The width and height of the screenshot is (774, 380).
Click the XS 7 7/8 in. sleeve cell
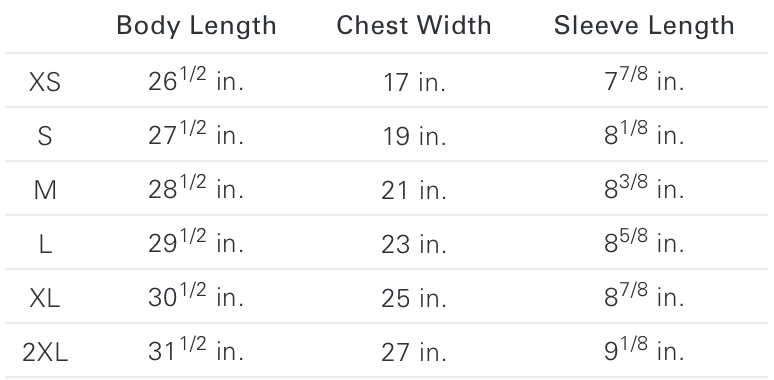coord(644,79)
